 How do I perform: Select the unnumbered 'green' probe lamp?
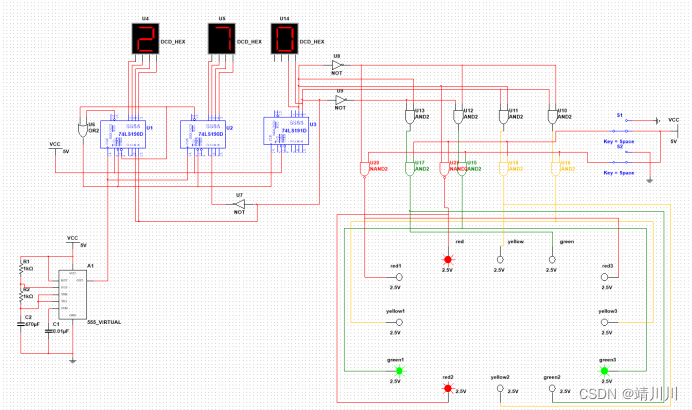tap(552, 260)
